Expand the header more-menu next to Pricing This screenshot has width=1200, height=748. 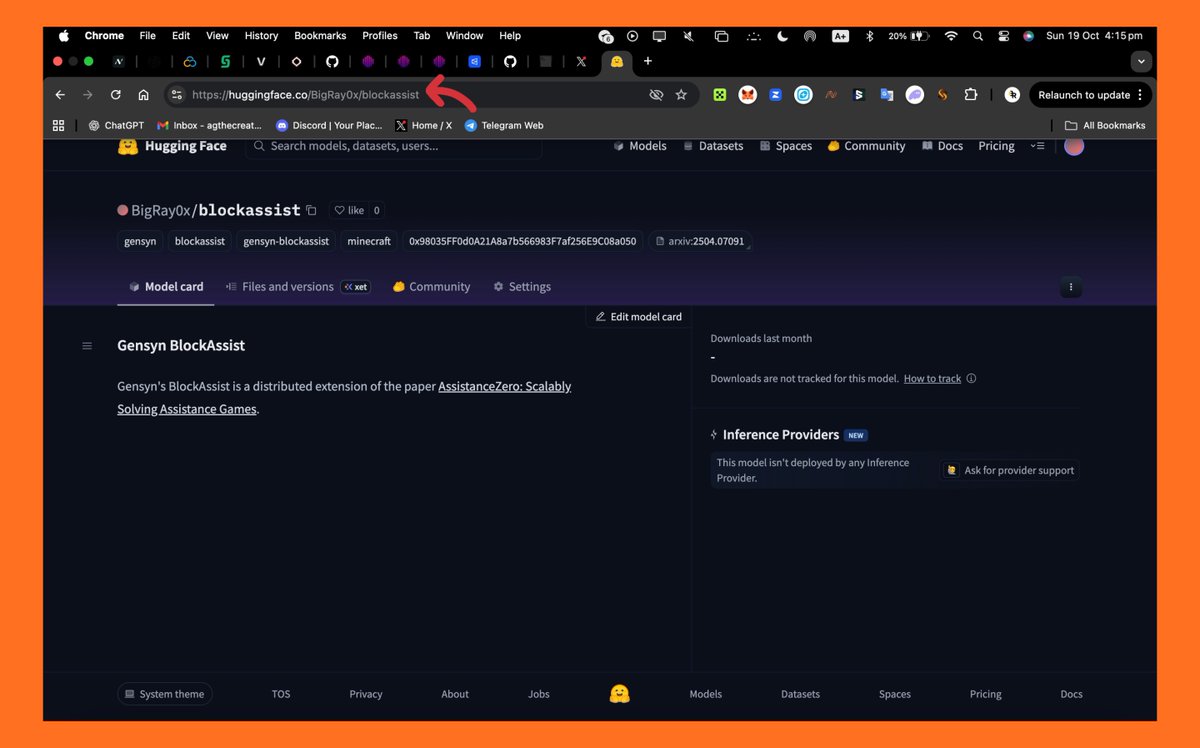pos(1037,146)
